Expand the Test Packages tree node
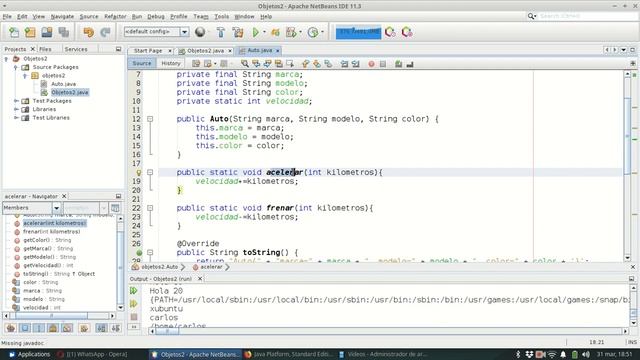Image resolution: width=640 pixels, height=360 pixels. click(x=16, y=101)
